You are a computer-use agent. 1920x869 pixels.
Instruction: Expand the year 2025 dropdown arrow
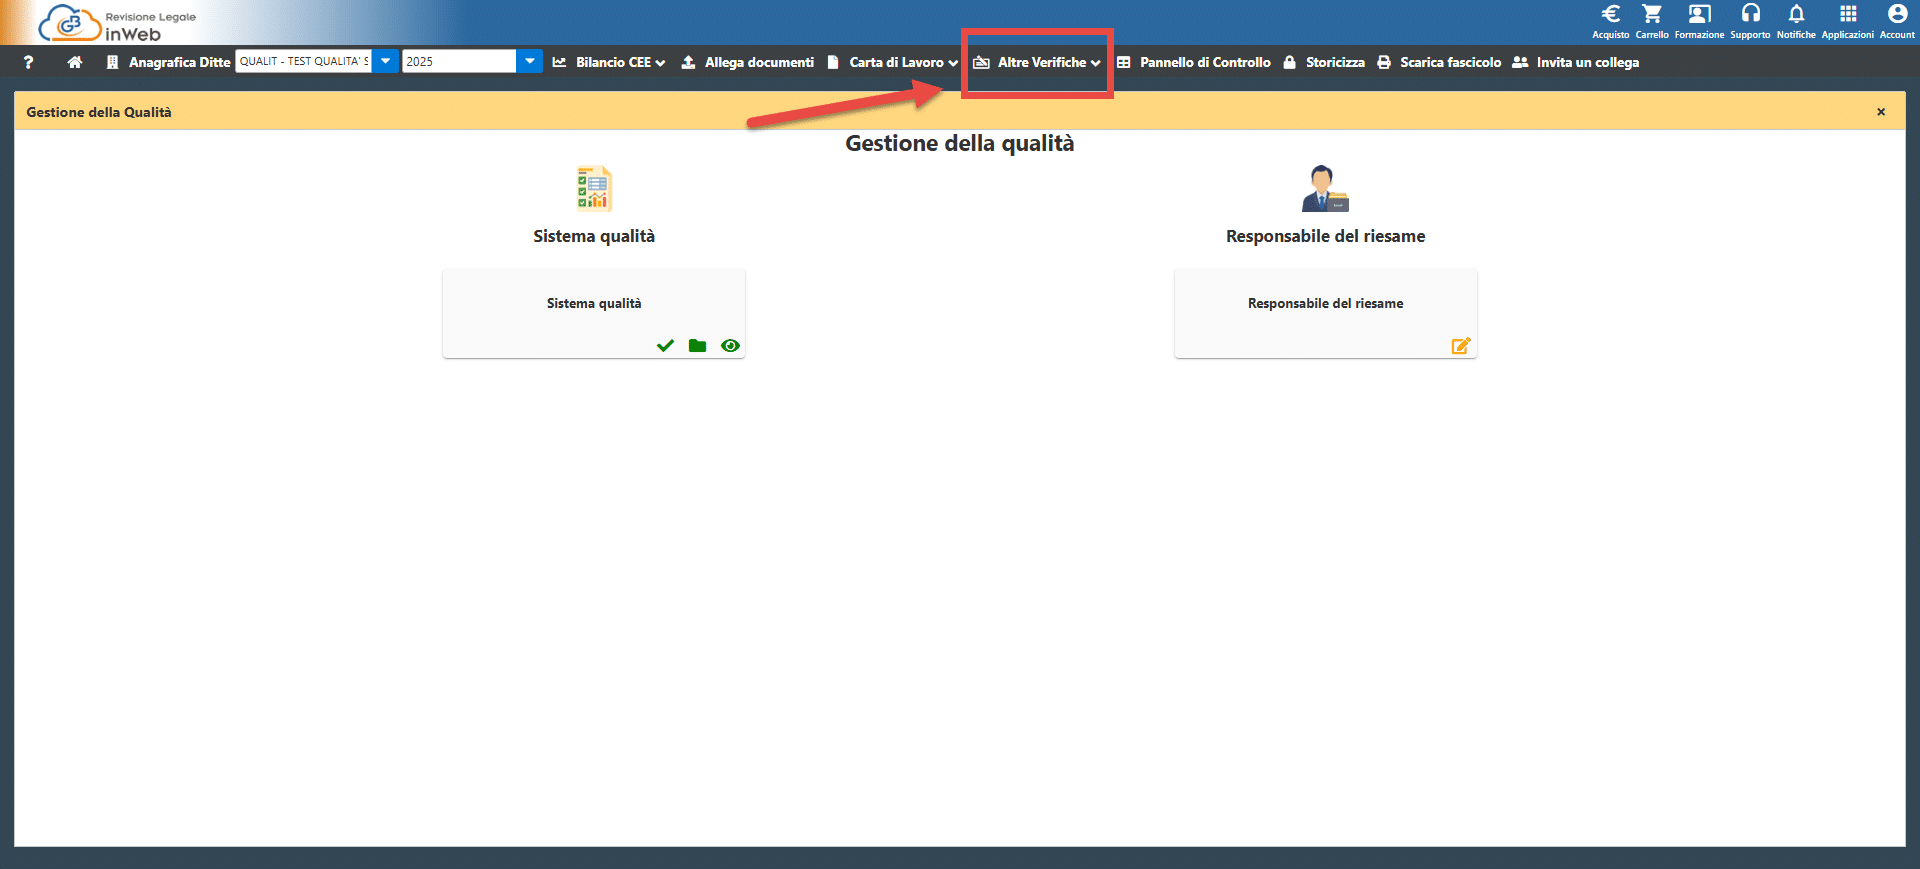(x=530, y=61)
